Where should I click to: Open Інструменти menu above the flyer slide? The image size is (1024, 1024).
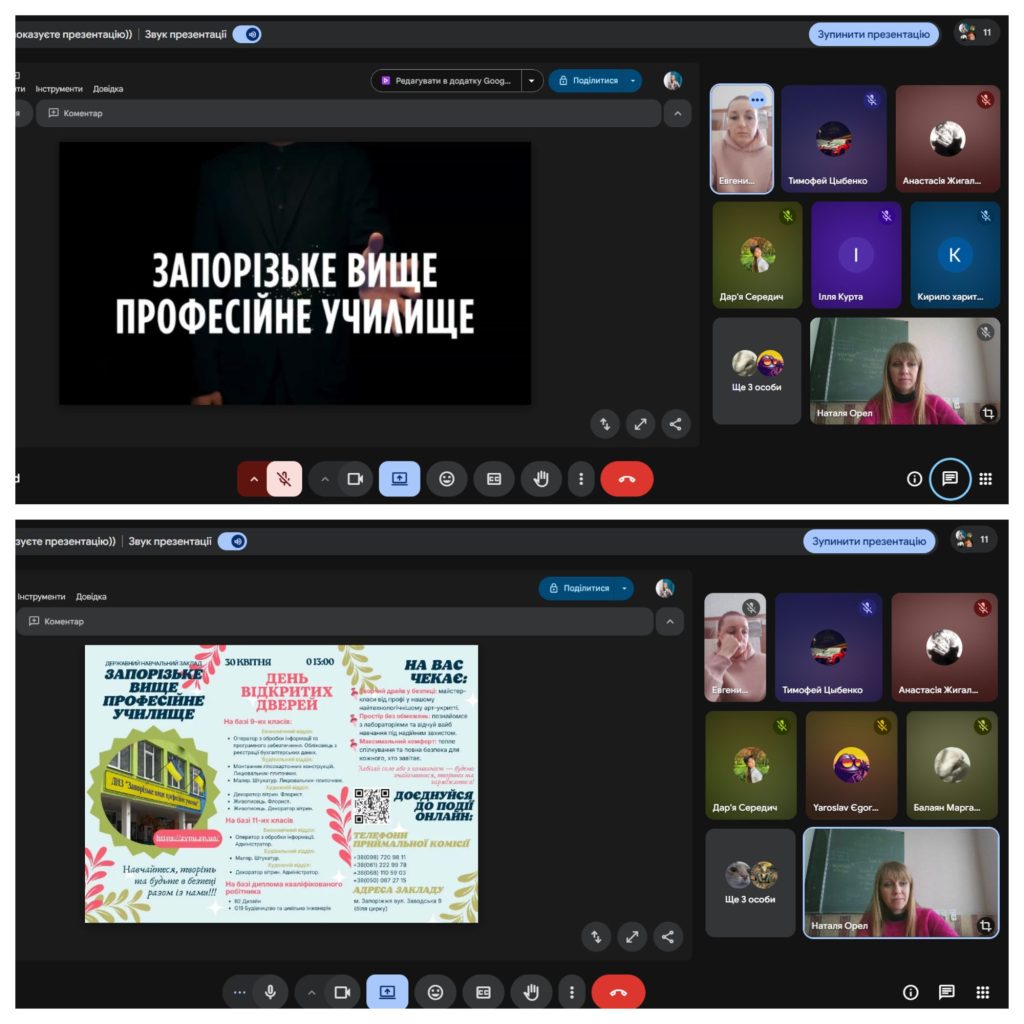coord(41,597)
